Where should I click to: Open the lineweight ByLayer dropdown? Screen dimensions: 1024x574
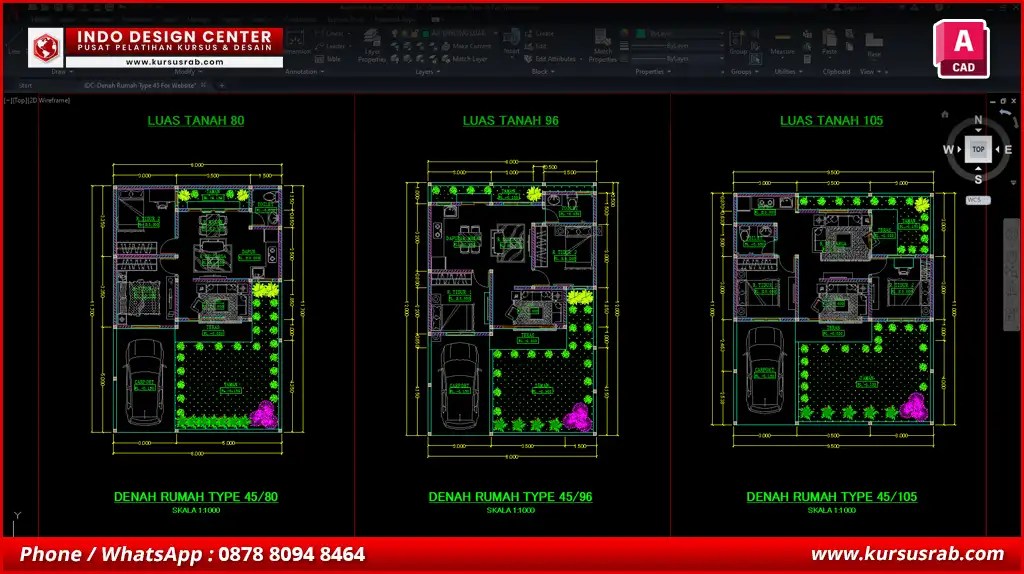[x=679, y=46]
